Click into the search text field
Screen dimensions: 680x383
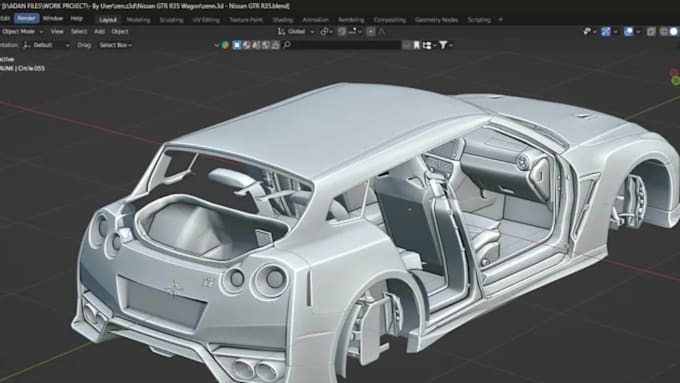click(346, 45)
